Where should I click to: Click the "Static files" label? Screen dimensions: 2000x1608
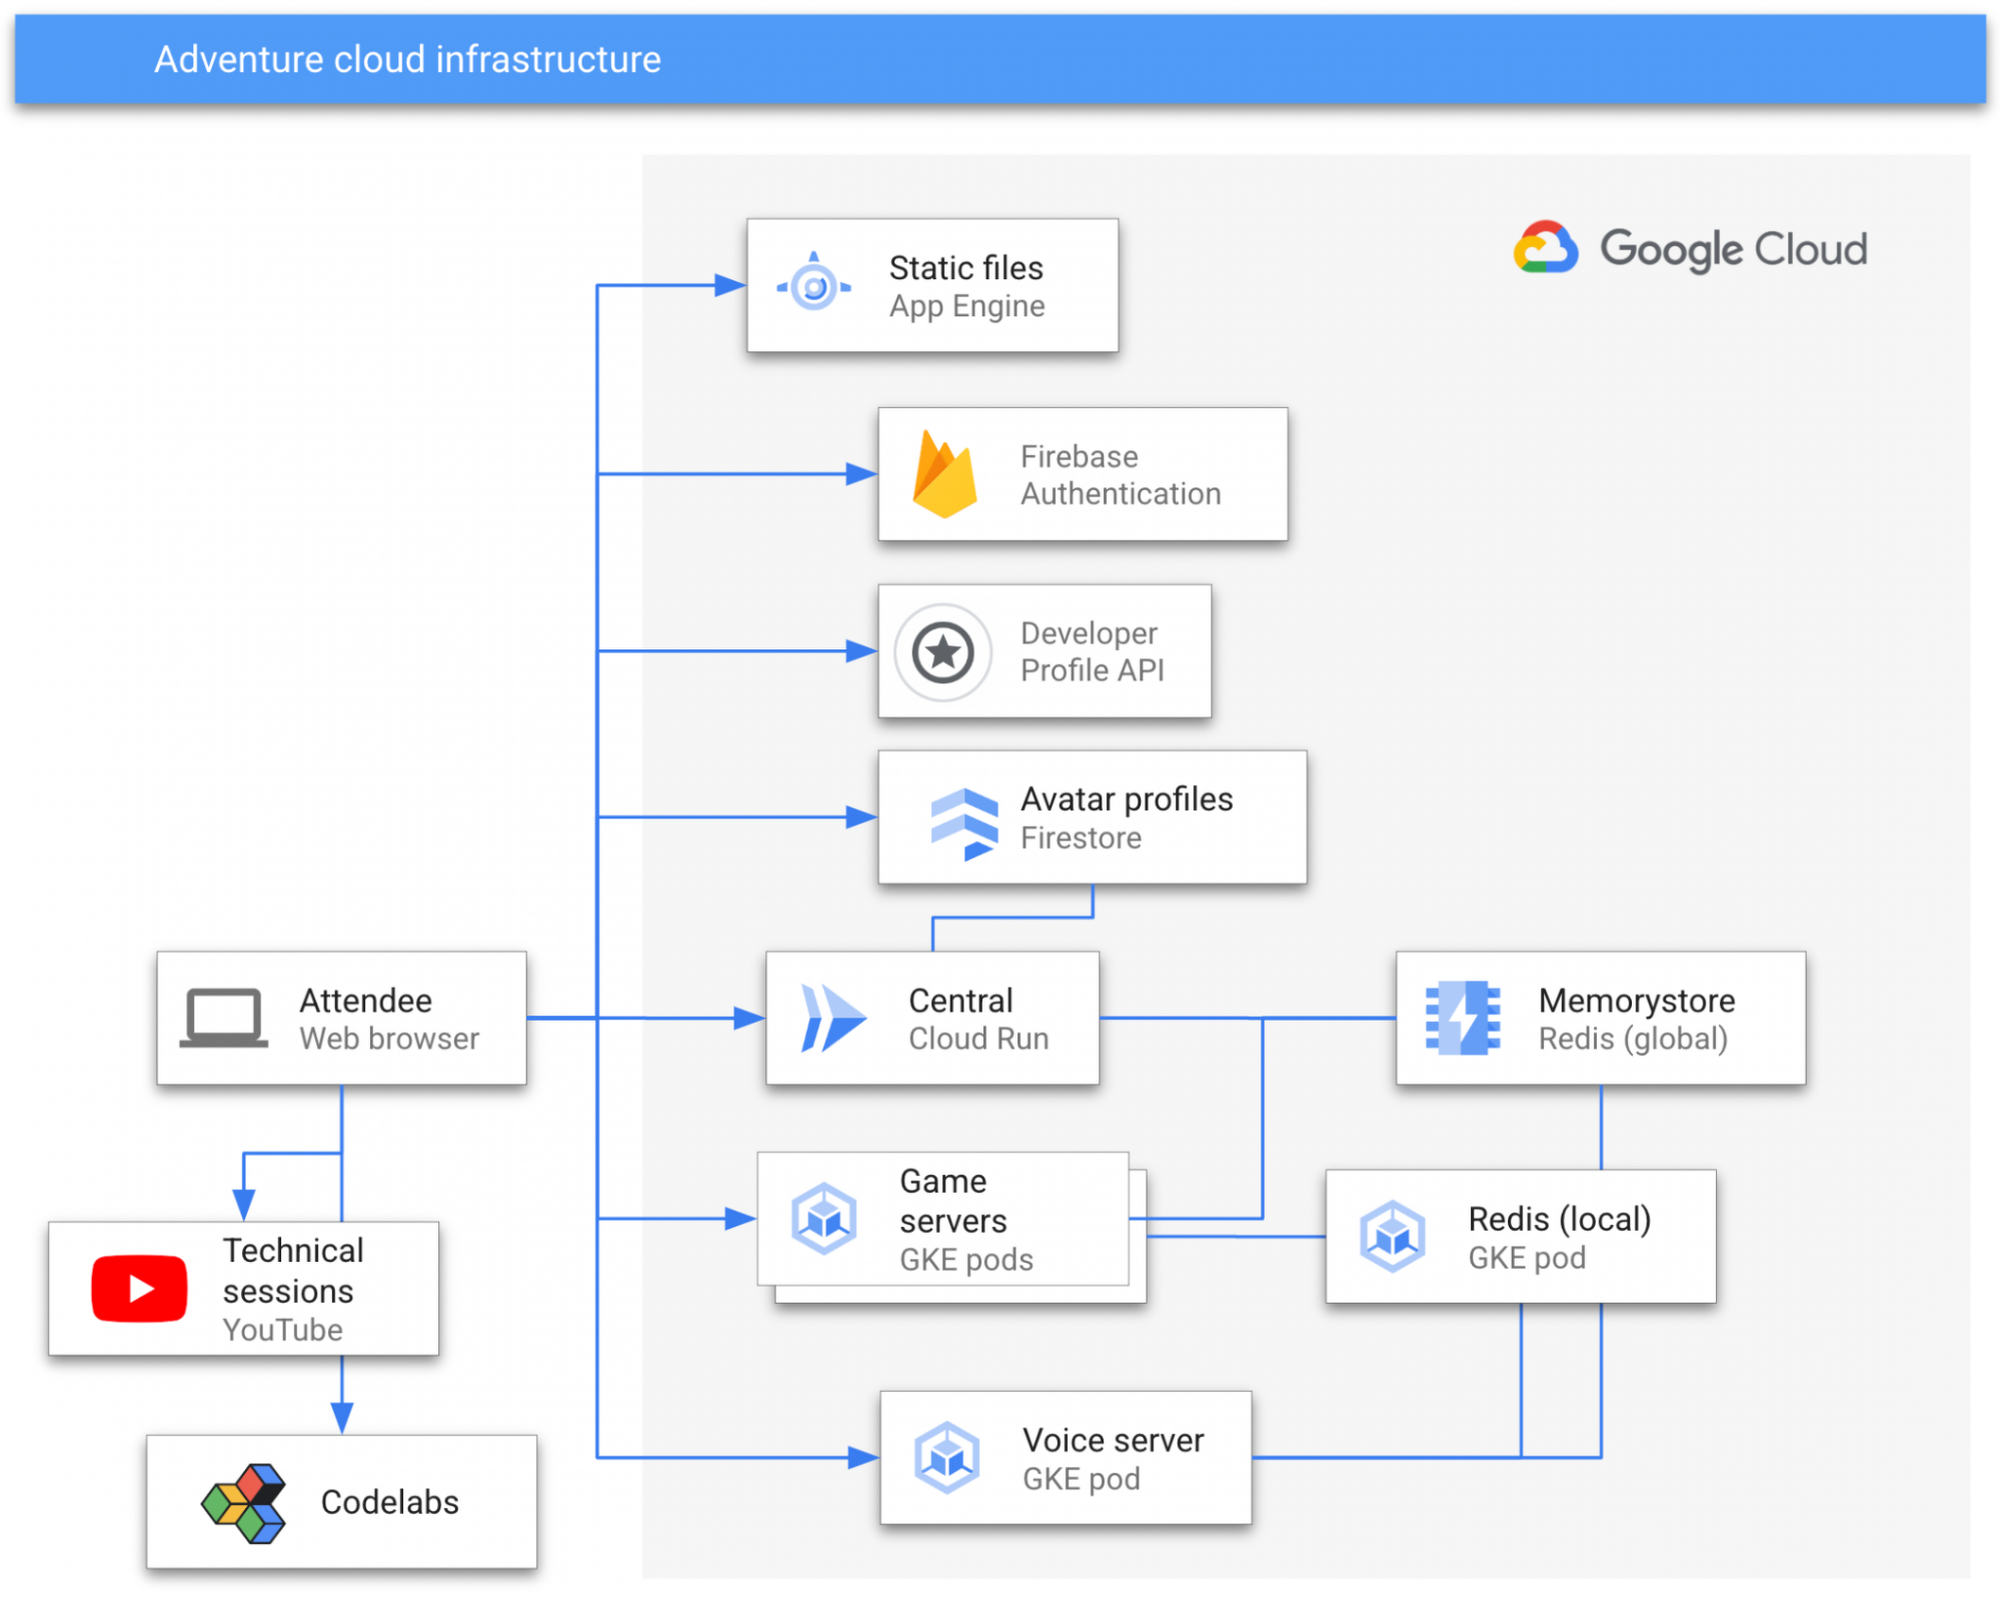966,268
